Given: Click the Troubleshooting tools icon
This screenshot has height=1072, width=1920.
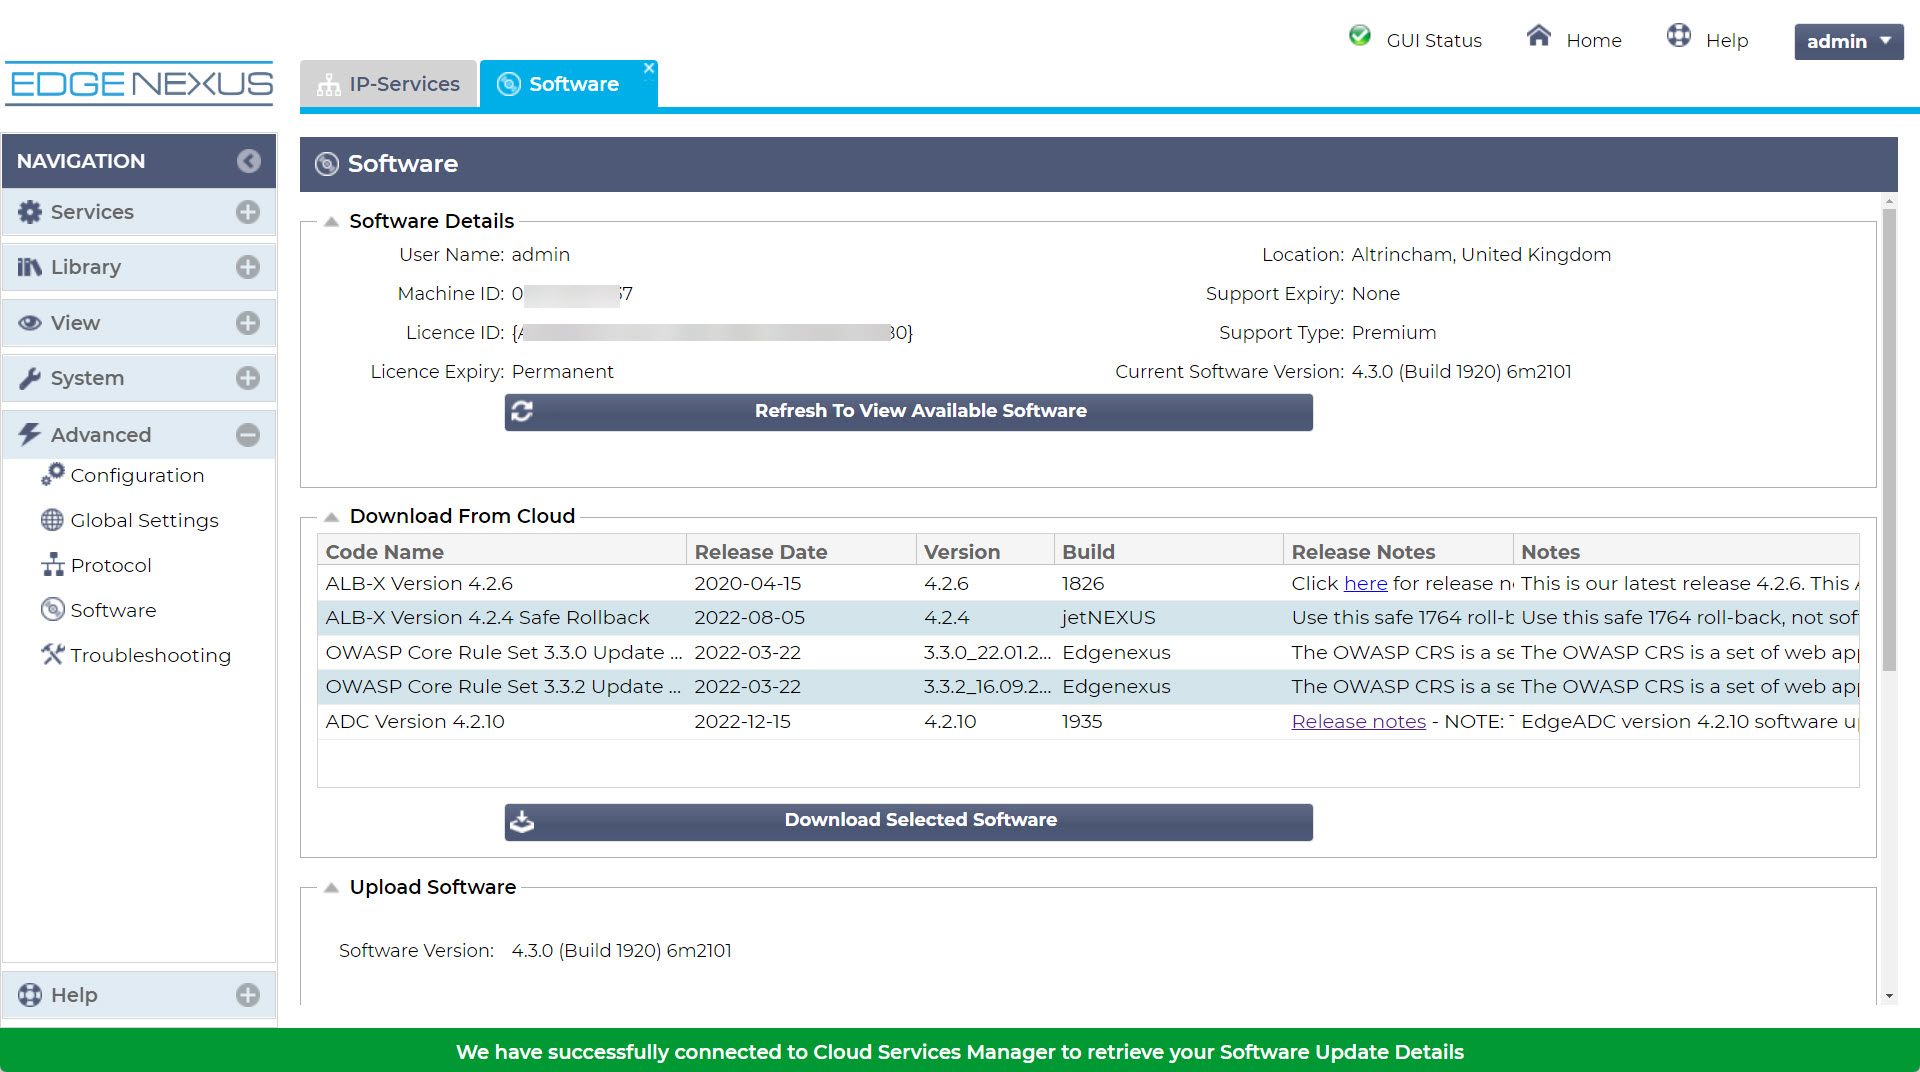Looking at the screenshot, I should tap(52, 654).
